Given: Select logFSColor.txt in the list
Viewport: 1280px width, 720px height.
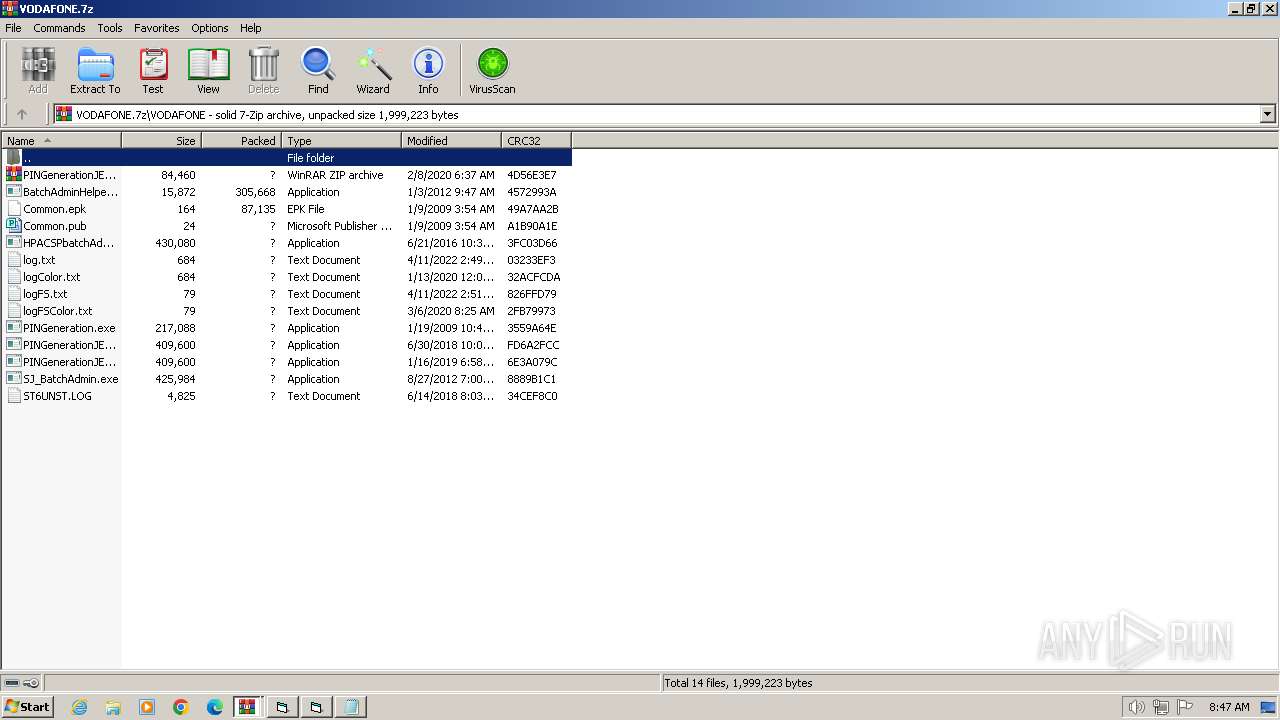Looking at the screenshot, I should [287, 311].
